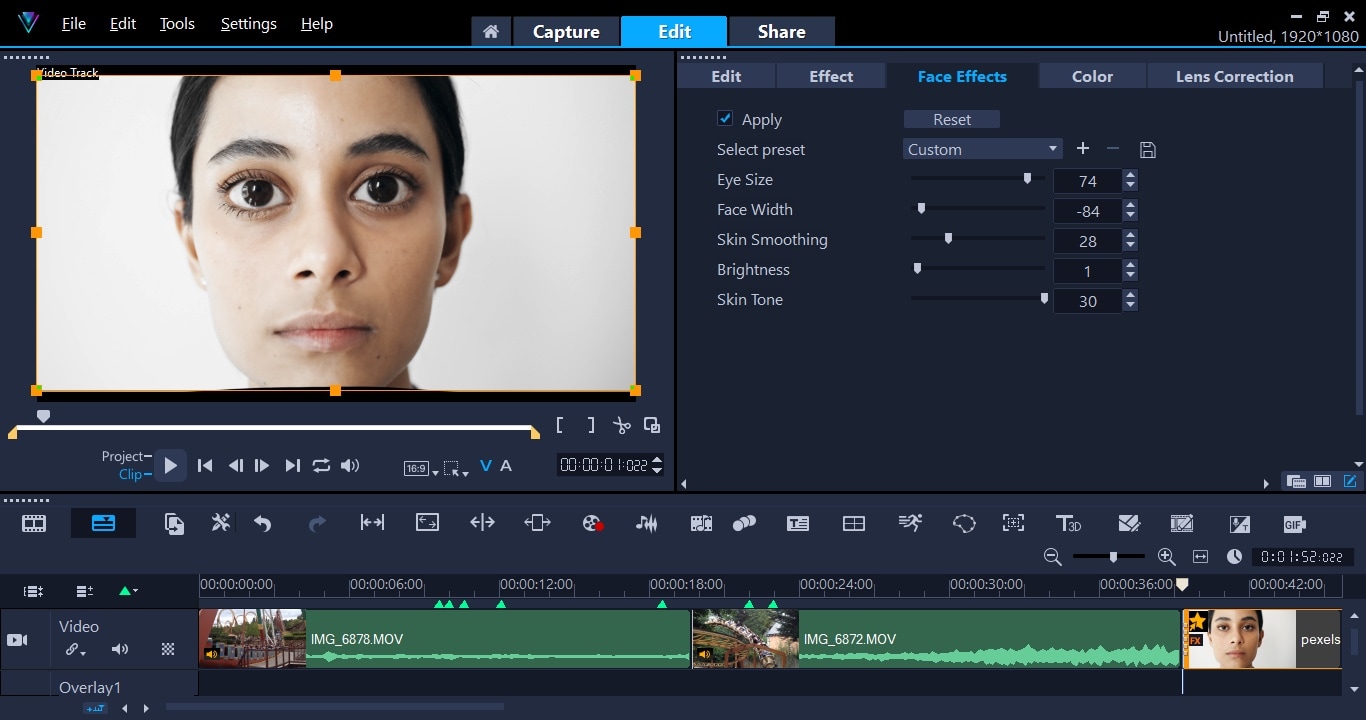Open the GIF Creator tool
This screenshot has width=1366, height=720.
pos(1294,523)
